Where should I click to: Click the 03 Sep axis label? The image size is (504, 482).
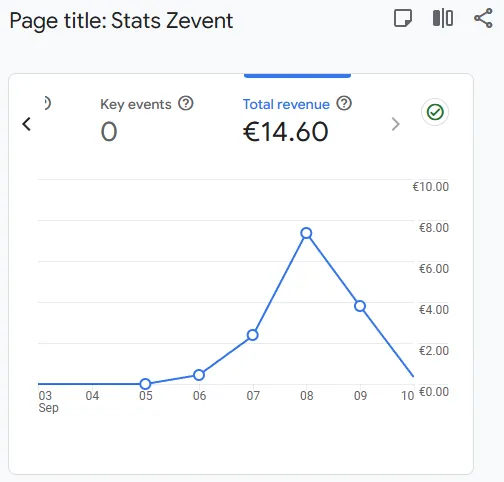[48, 401]
